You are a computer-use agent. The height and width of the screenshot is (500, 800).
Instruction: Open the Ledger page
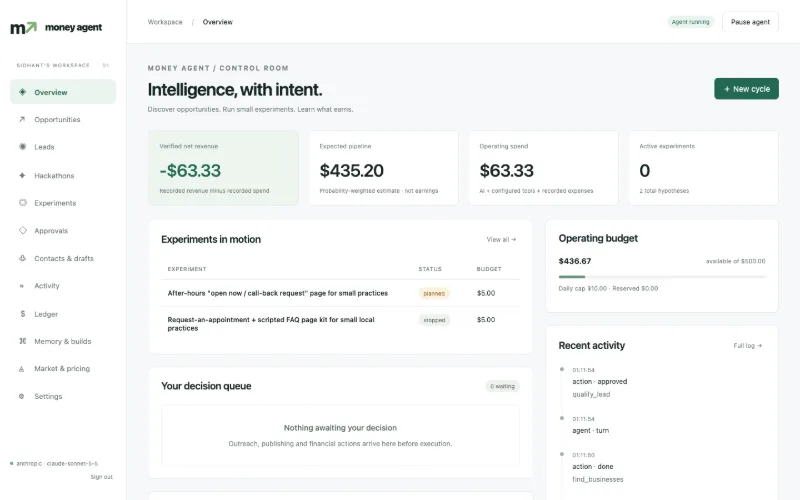coord(63,314)
